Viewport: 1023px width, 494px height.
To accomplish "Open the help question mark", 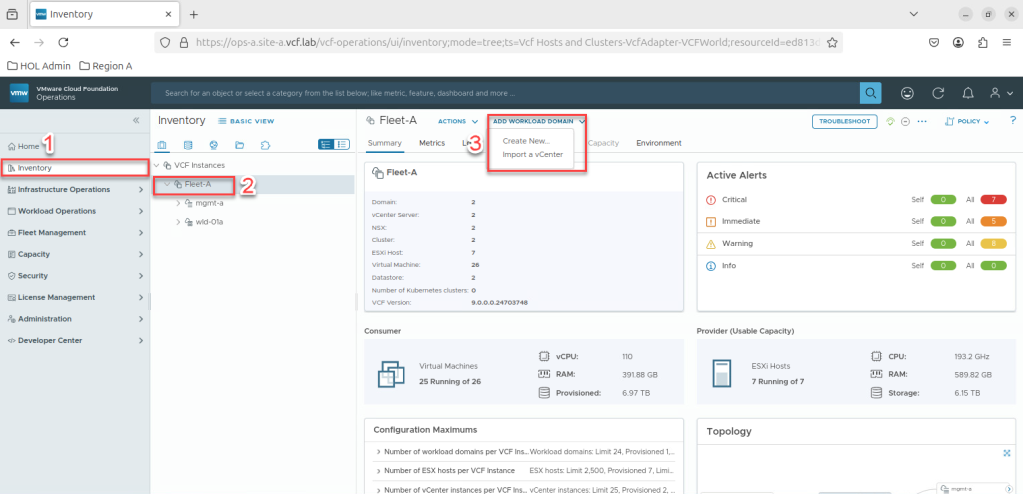I will click(x=1013, y=121).
